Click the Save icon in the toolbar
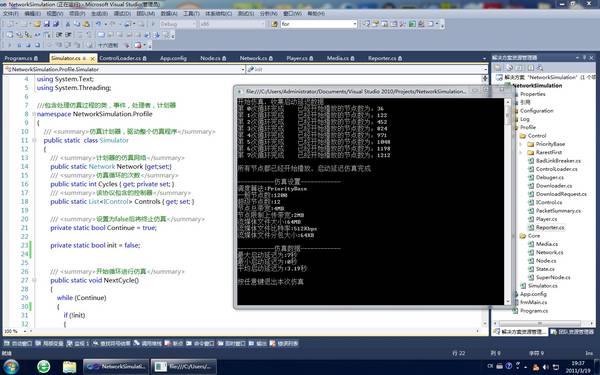 [x=47, y=24]
